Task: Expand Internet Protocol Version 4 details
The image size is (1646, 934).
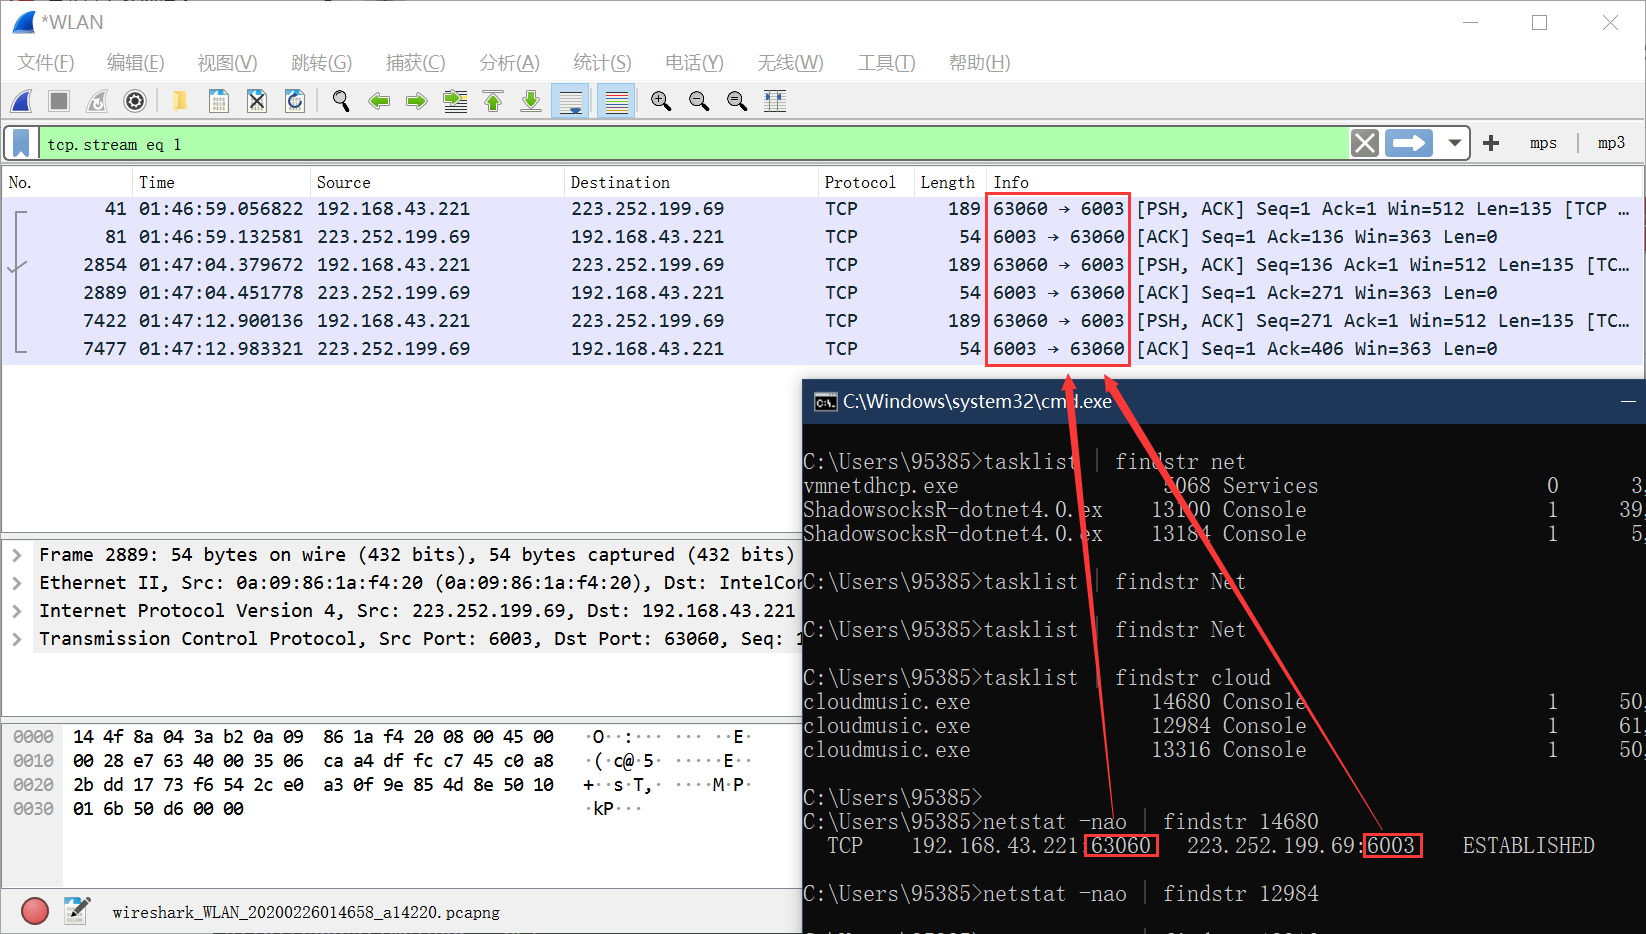Action: 17,611
